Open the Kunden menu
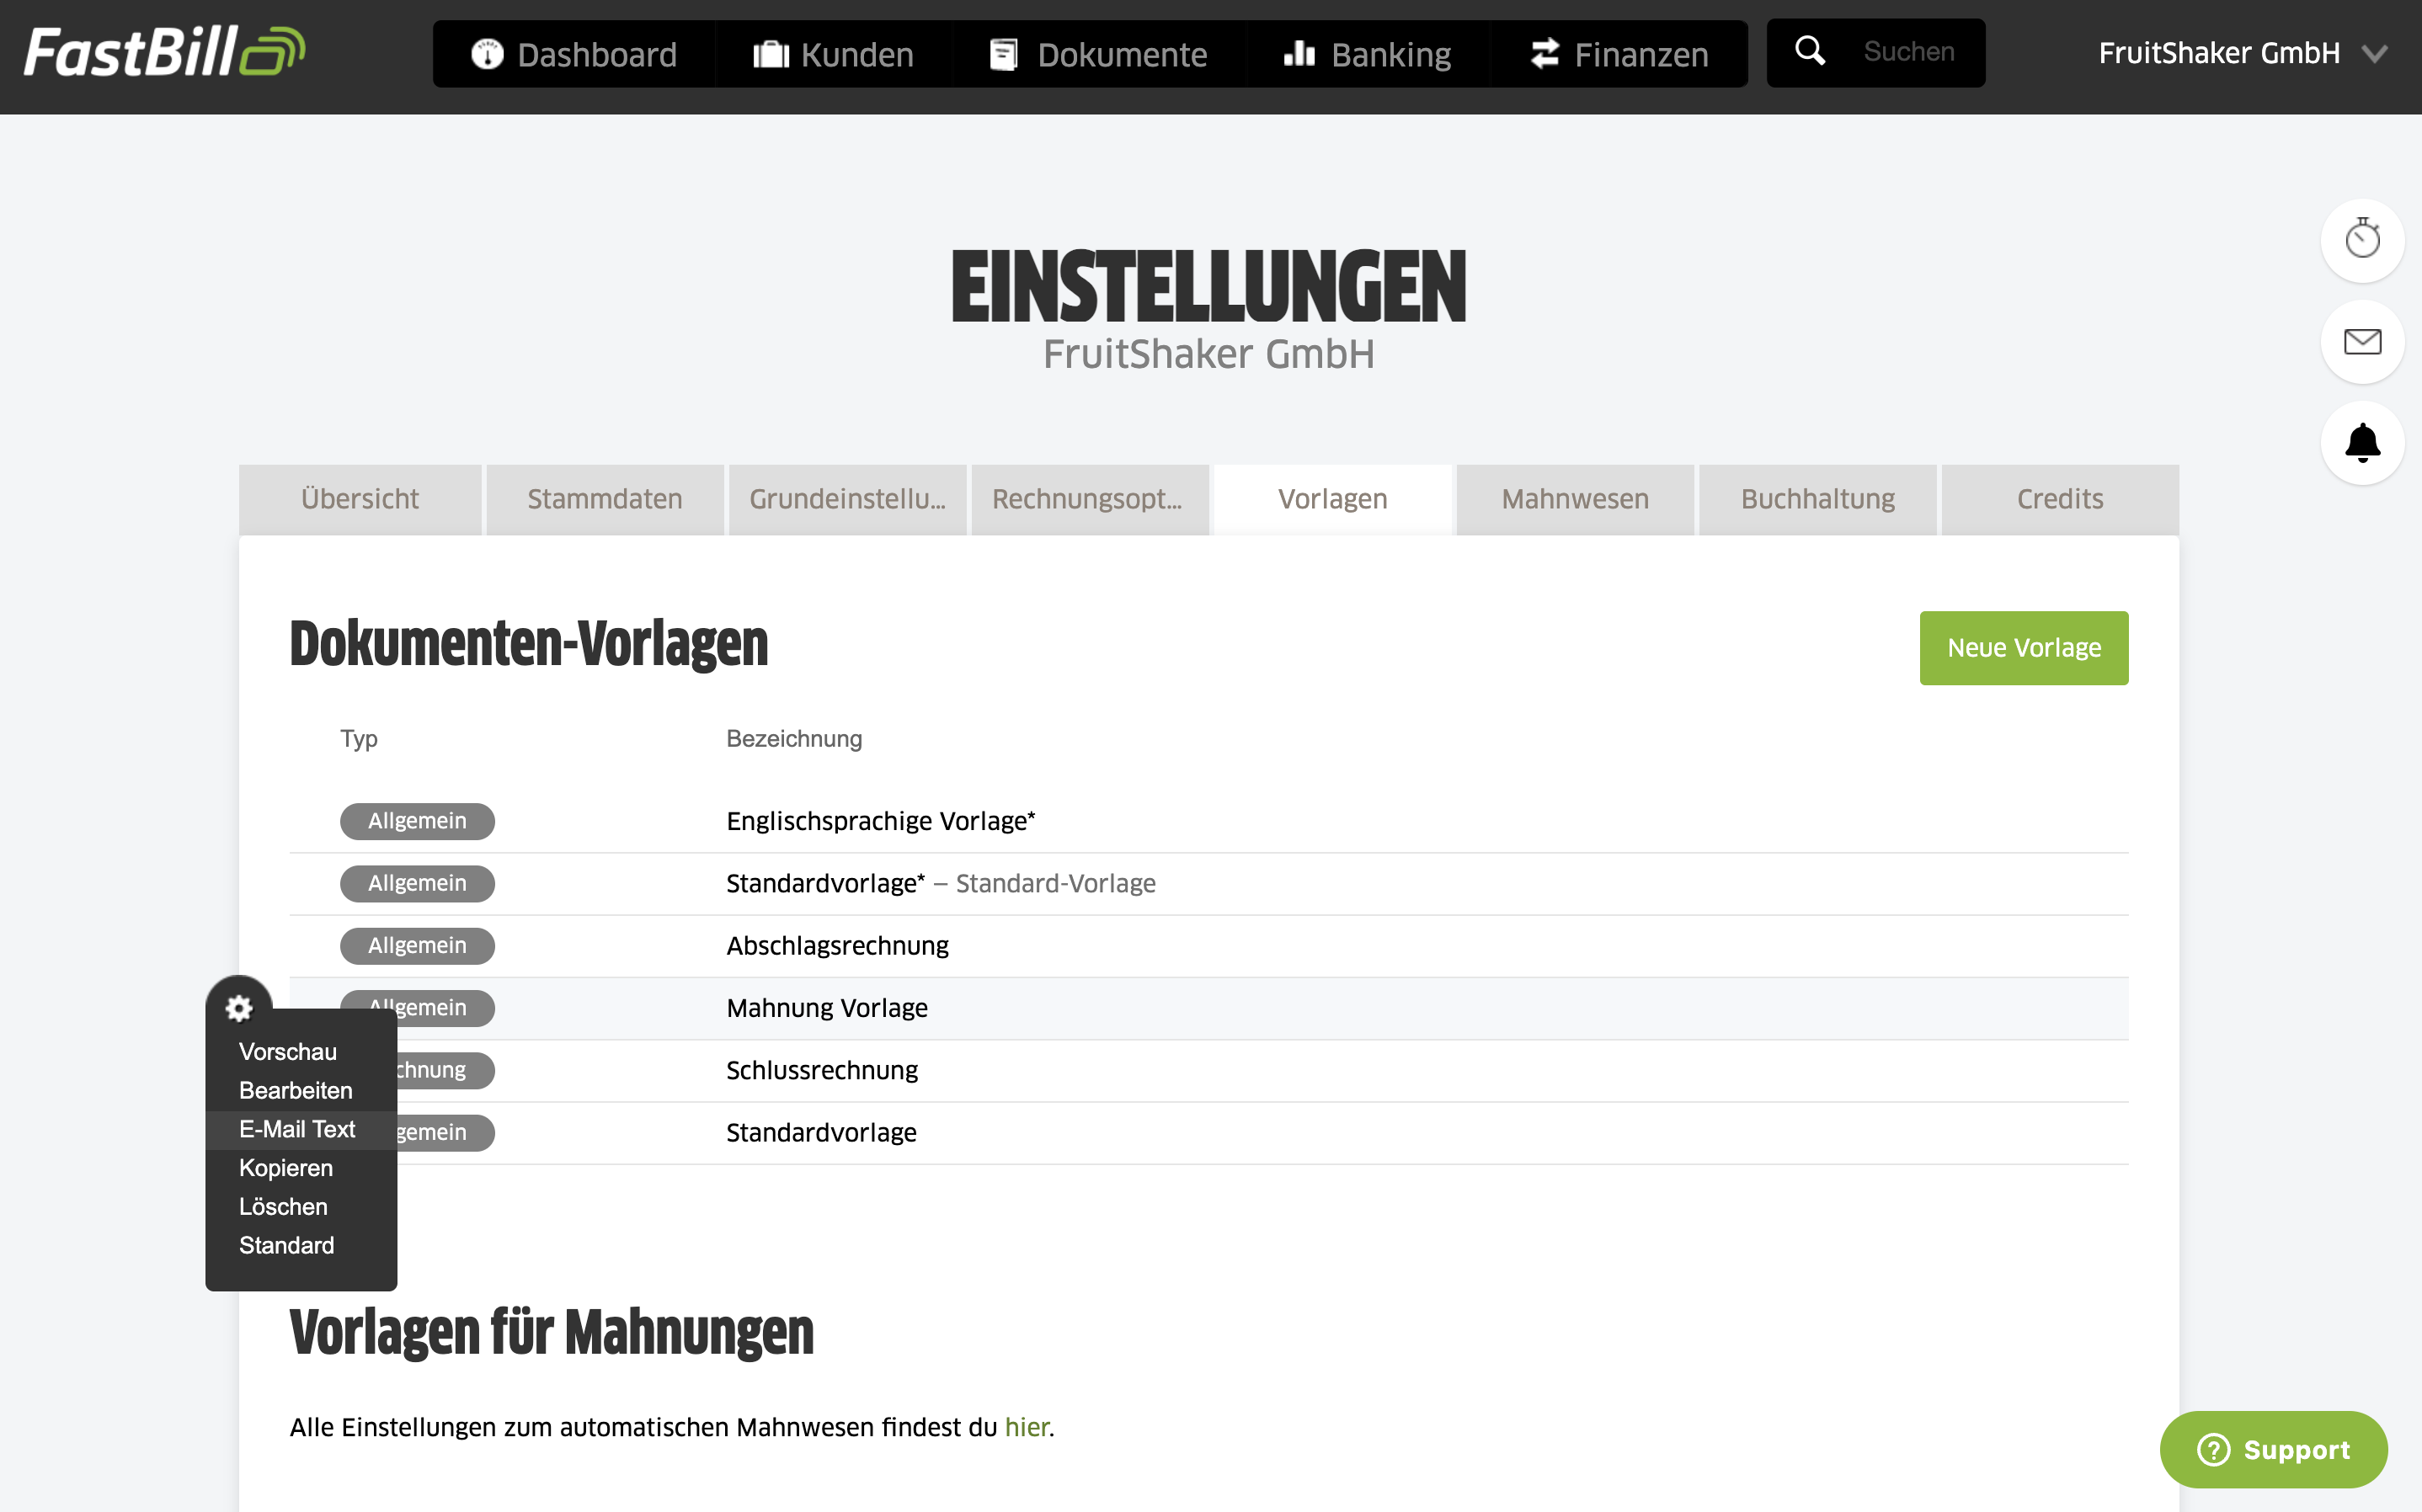The width and height of the screenshot is (2422, 1512). (833, 54)
